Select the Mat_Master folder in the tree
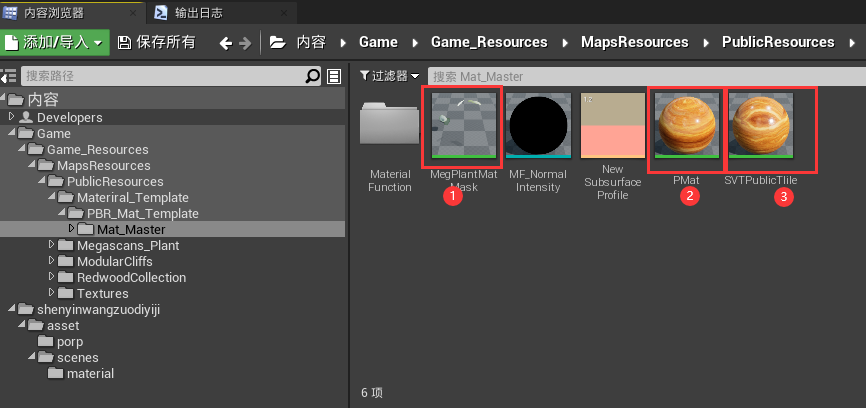This screenshot has width=866, height=408. coord(131,229)
